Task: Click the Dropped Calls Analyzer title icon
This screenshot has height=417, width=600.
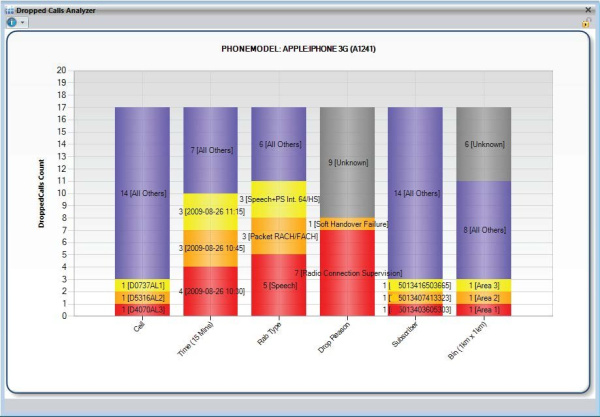Action: coord(8,8)
